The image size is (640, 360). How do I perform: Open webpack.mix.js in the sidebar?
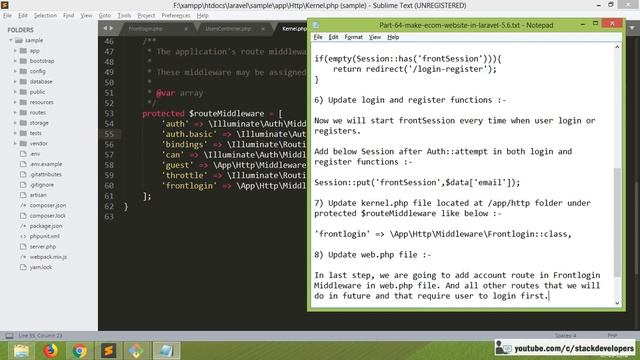coord(48,257)
